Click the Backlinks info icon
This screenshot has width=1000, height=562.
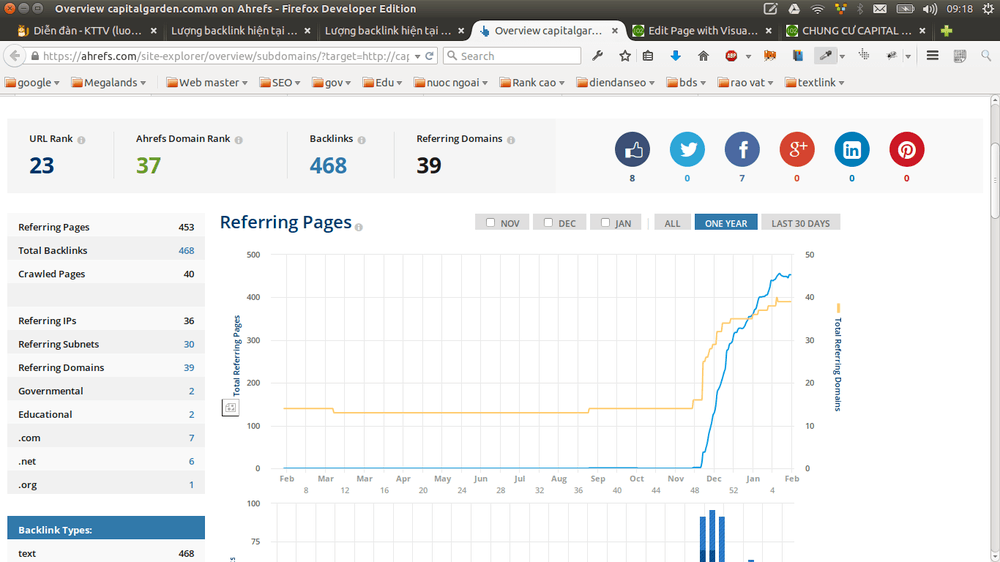362,140
